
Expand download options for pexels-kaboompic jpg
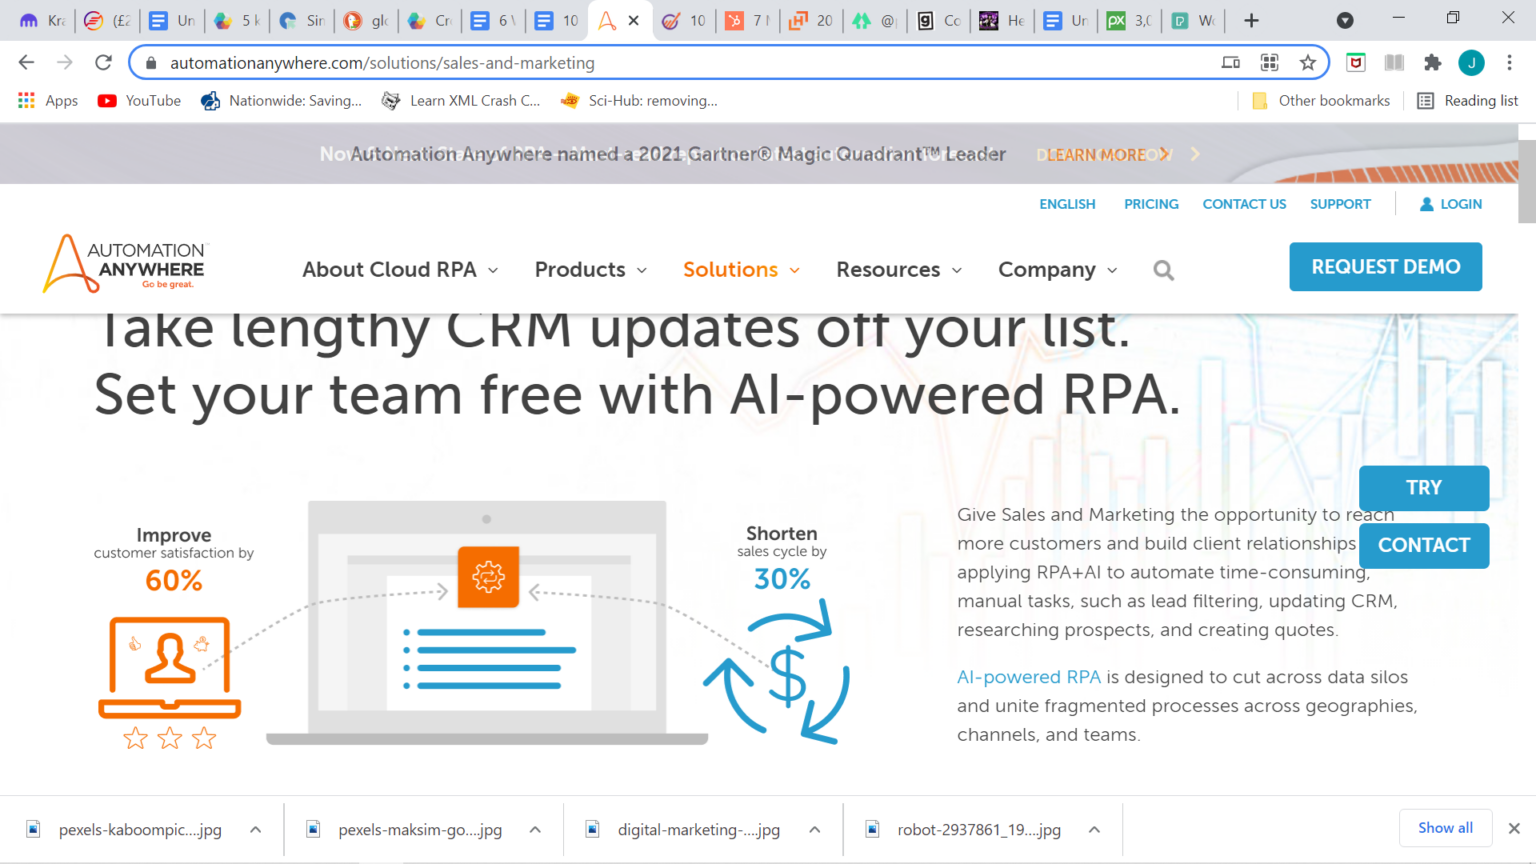256,829
